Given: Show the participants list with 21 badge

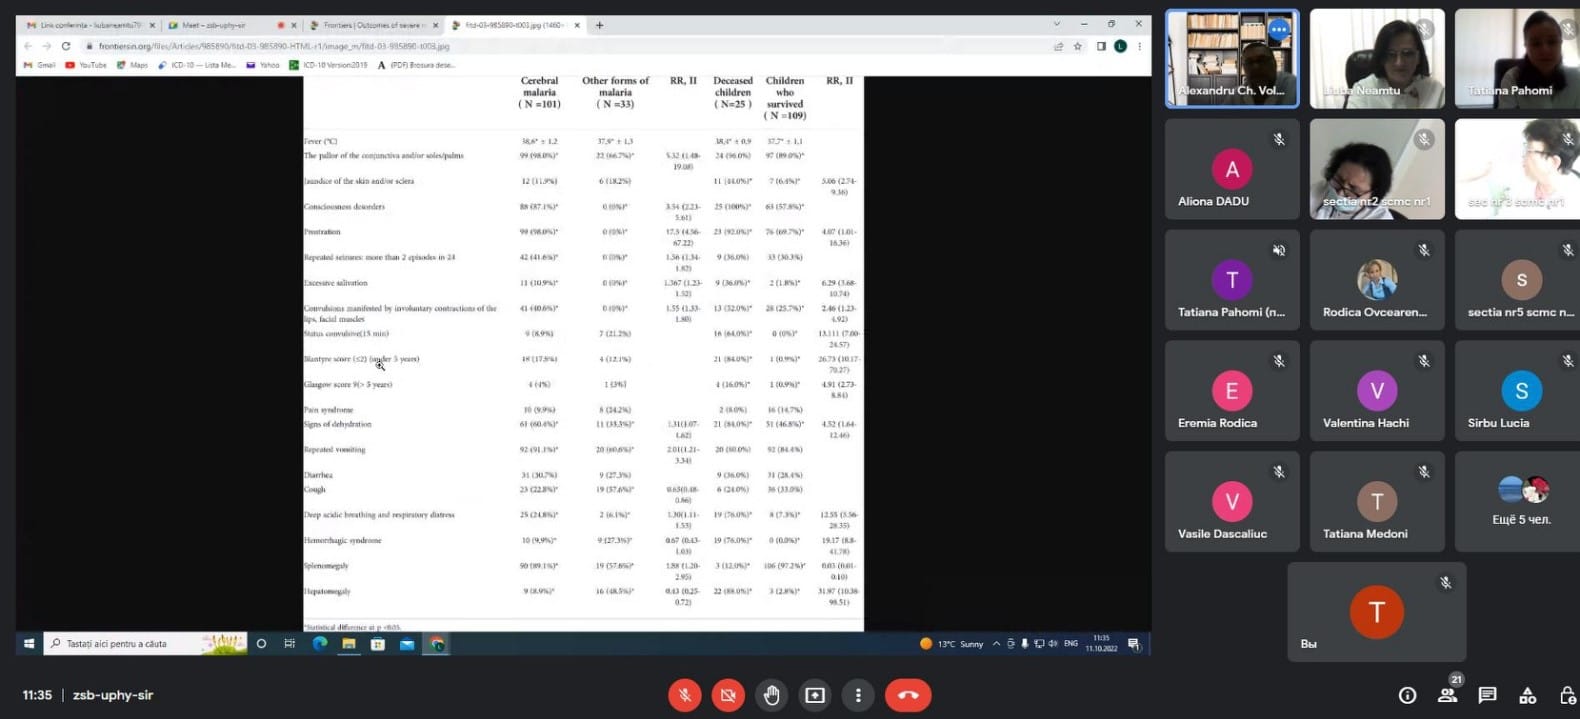Looking at the screenshot, I should (x=1447, y=694).
